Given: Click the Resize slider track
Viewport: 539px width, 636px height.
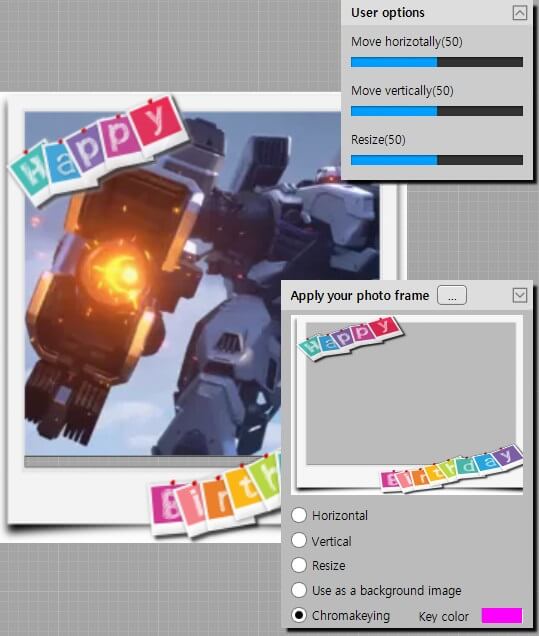Looking at the screenshot, I should [x=437, y=160].
